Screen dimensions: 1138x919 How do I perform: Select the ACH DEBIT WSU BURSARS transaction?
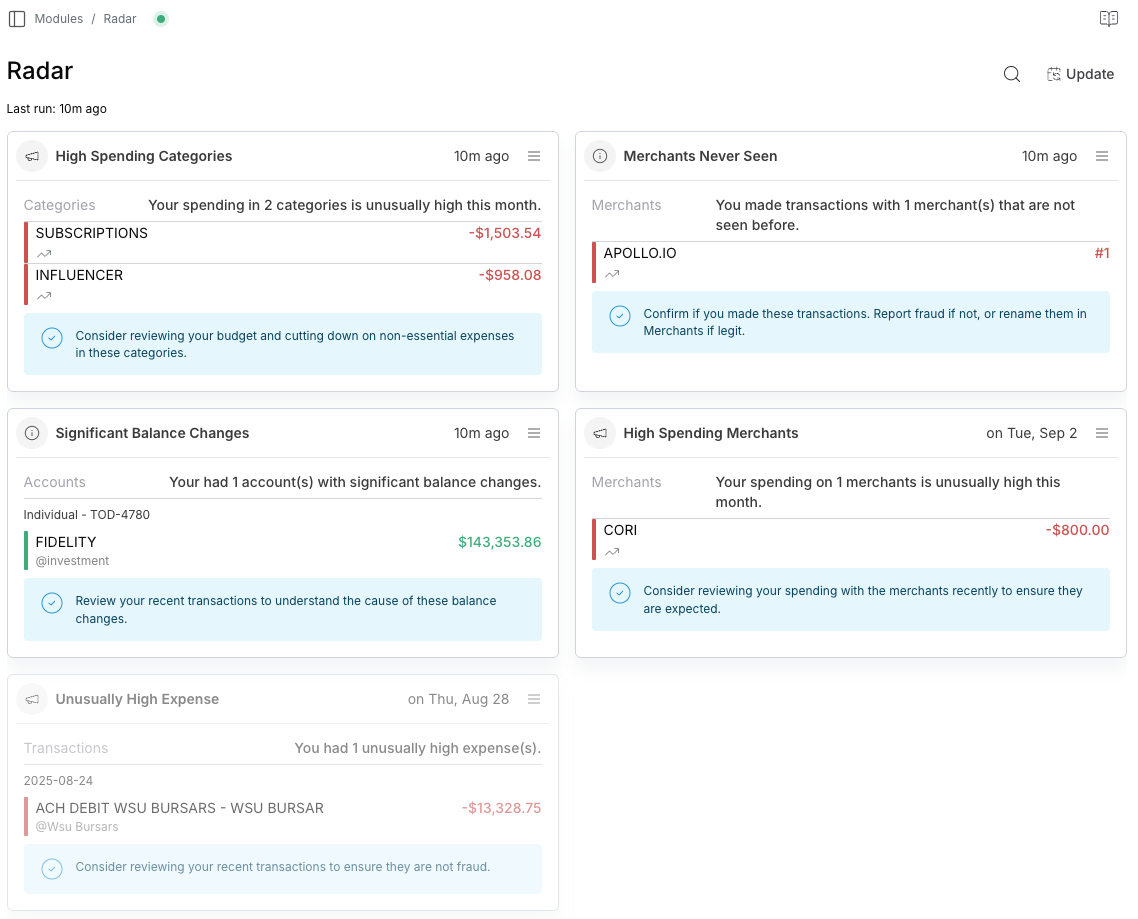click(180, 808)
